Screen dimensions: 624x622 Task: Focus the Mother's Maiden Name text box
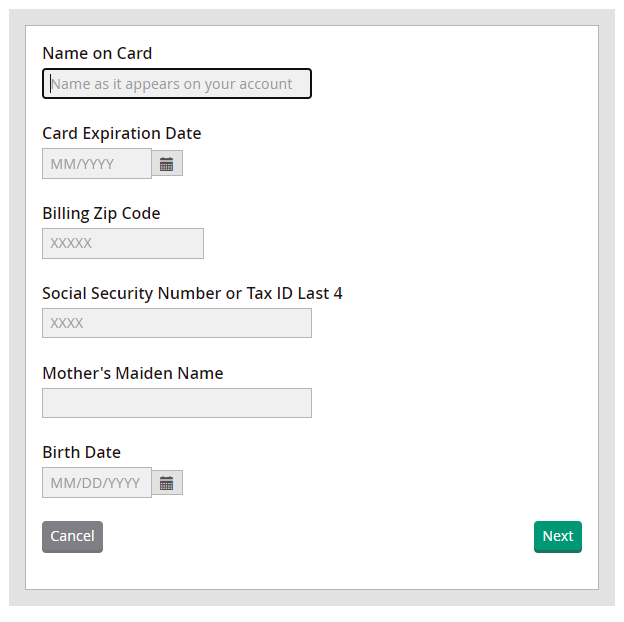(x=176, y=403)
